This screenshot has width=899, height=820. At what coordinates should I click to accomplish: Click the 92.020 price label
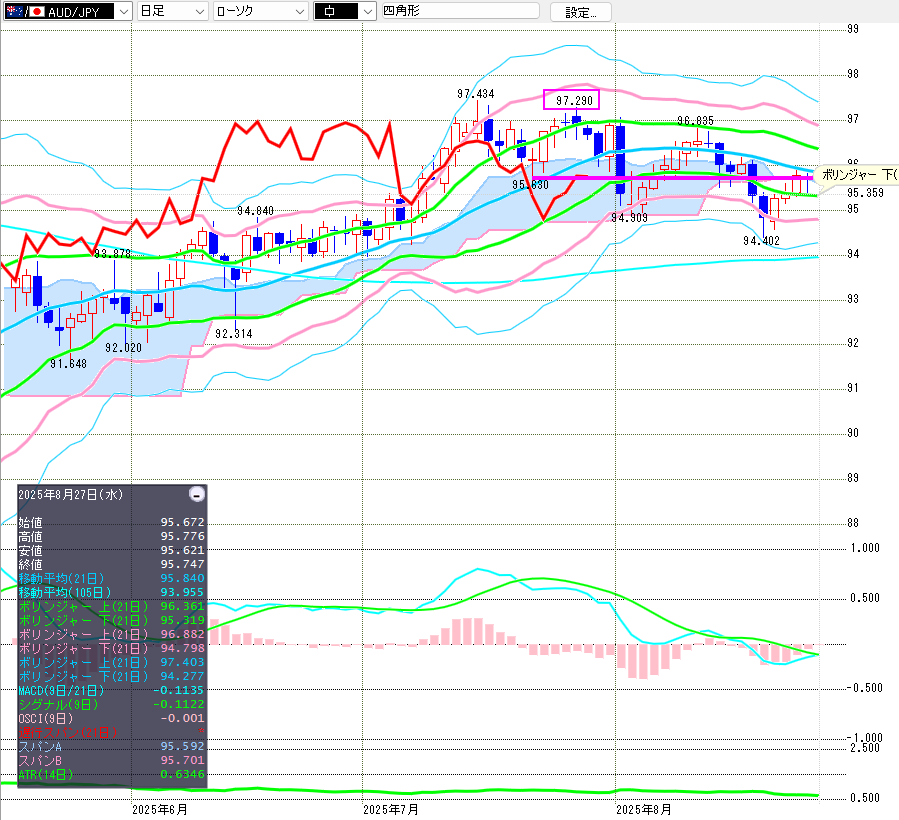[x=123, y=347]
